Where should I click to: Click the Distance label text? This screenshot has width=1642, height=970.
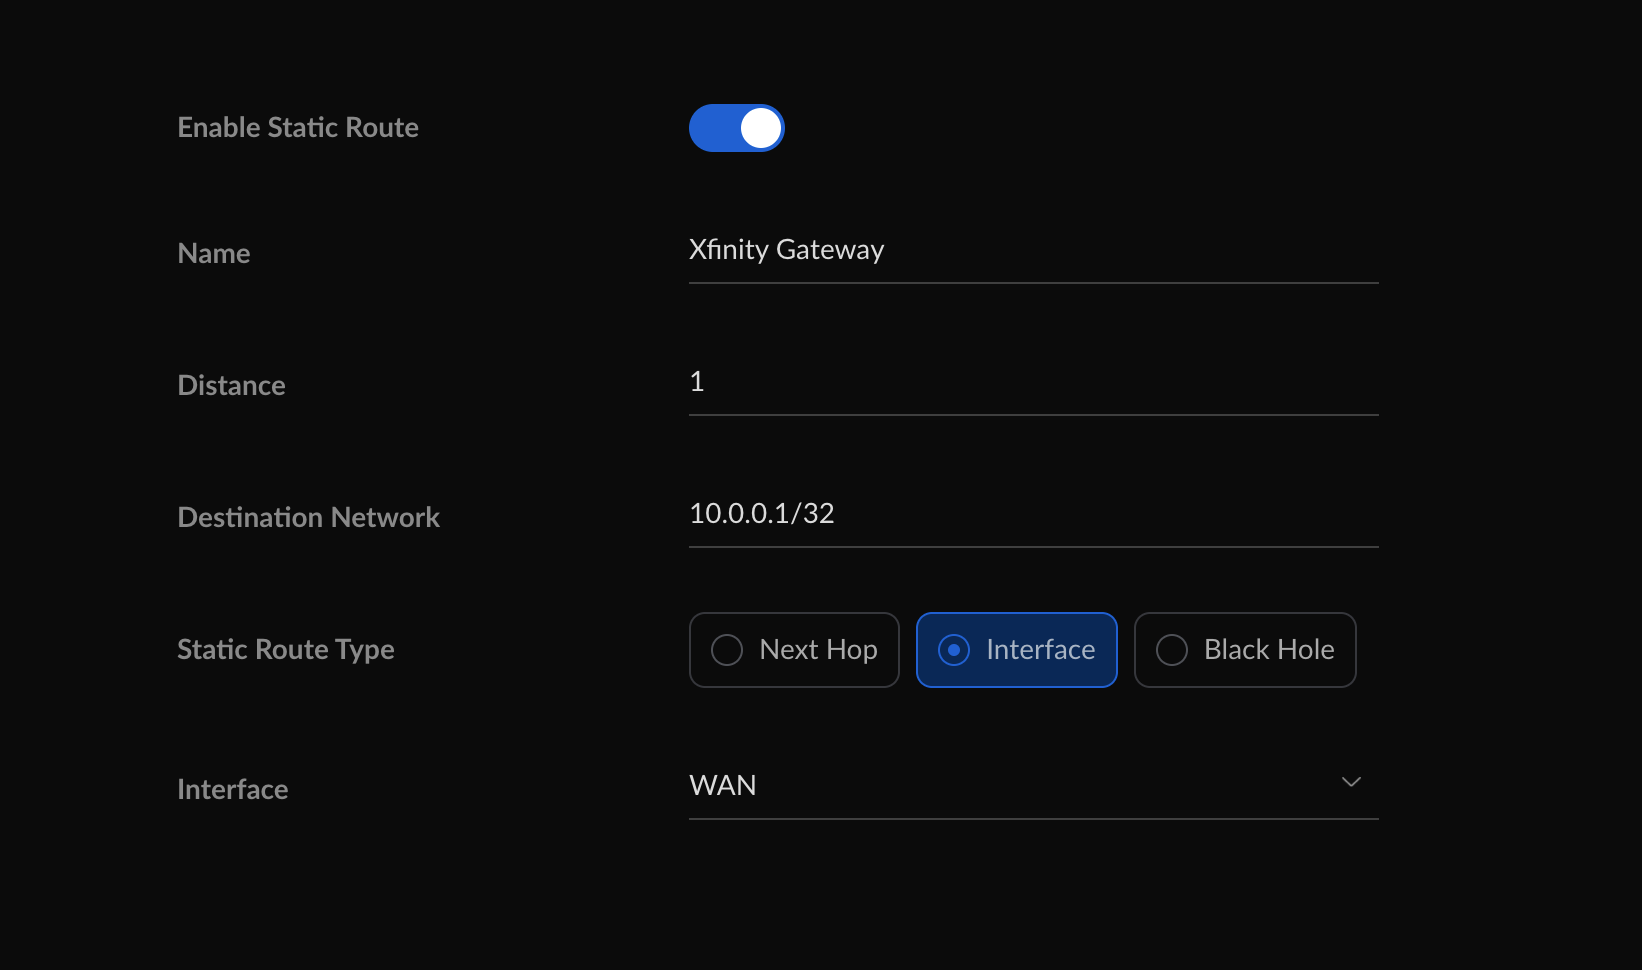(231, 386)
